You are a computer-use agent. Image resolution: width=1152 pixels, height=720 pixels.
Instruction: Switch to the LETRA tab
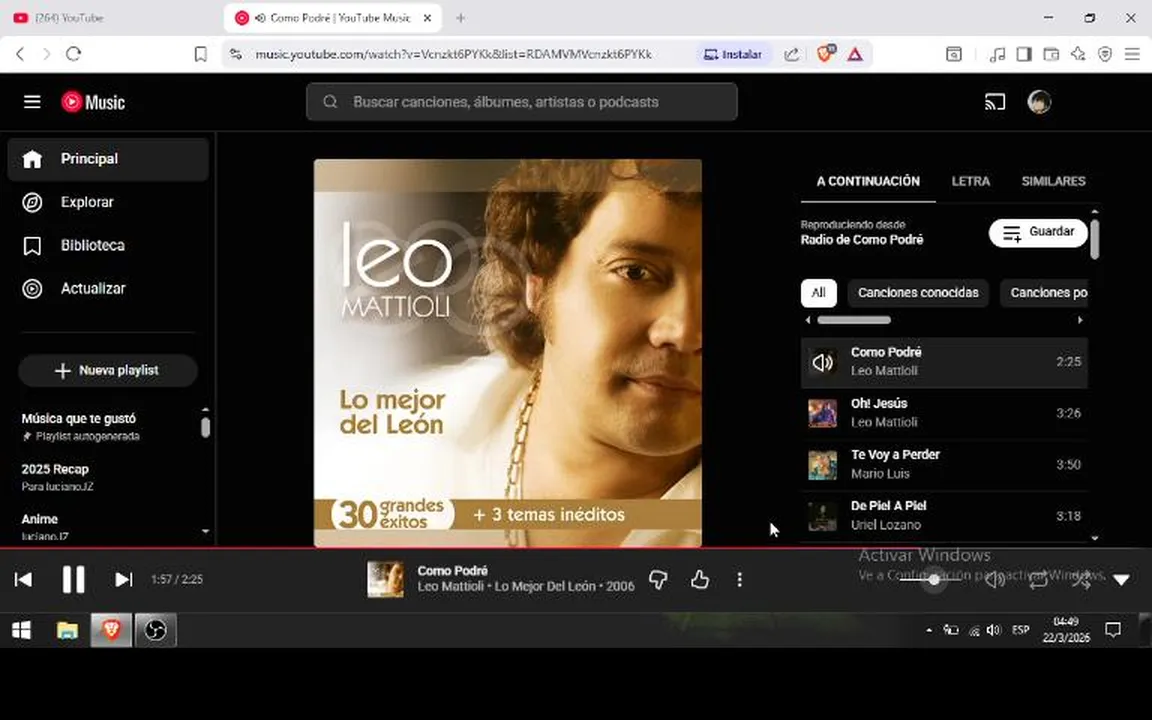coord(971,181)
